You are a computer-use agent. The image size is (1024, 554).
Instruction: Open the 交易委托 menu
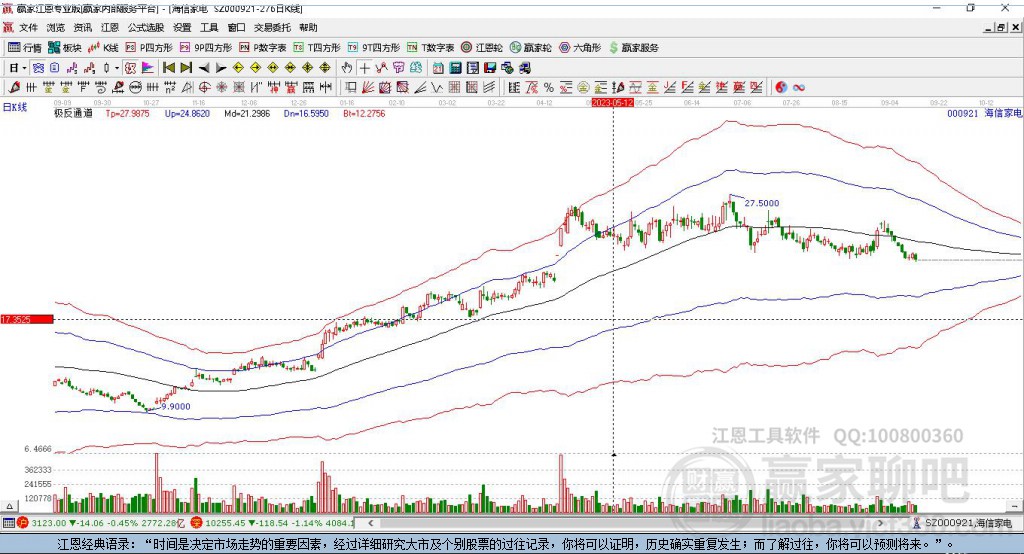[272, 27]
